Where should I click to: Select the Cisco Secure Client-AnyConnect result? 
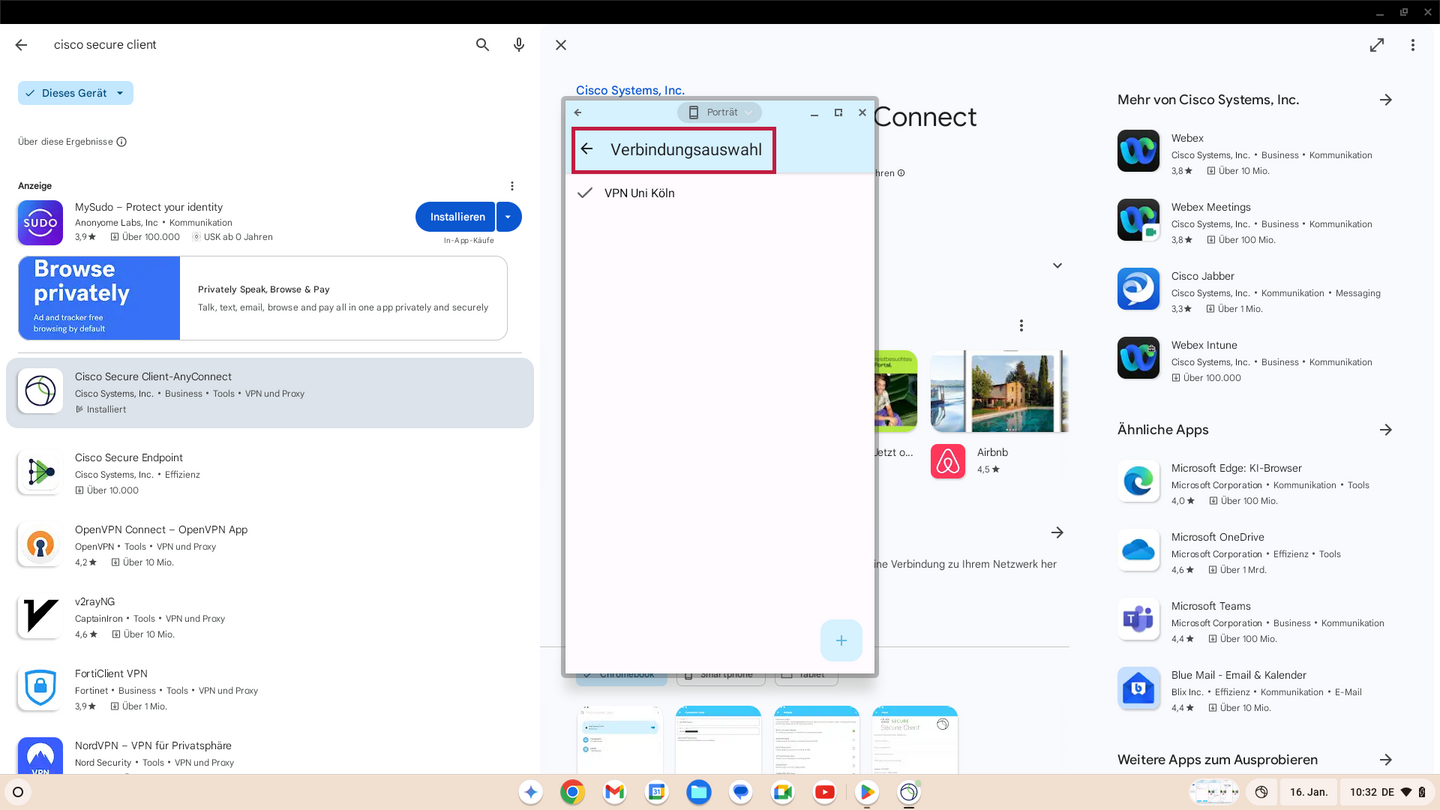pos(270,393)
